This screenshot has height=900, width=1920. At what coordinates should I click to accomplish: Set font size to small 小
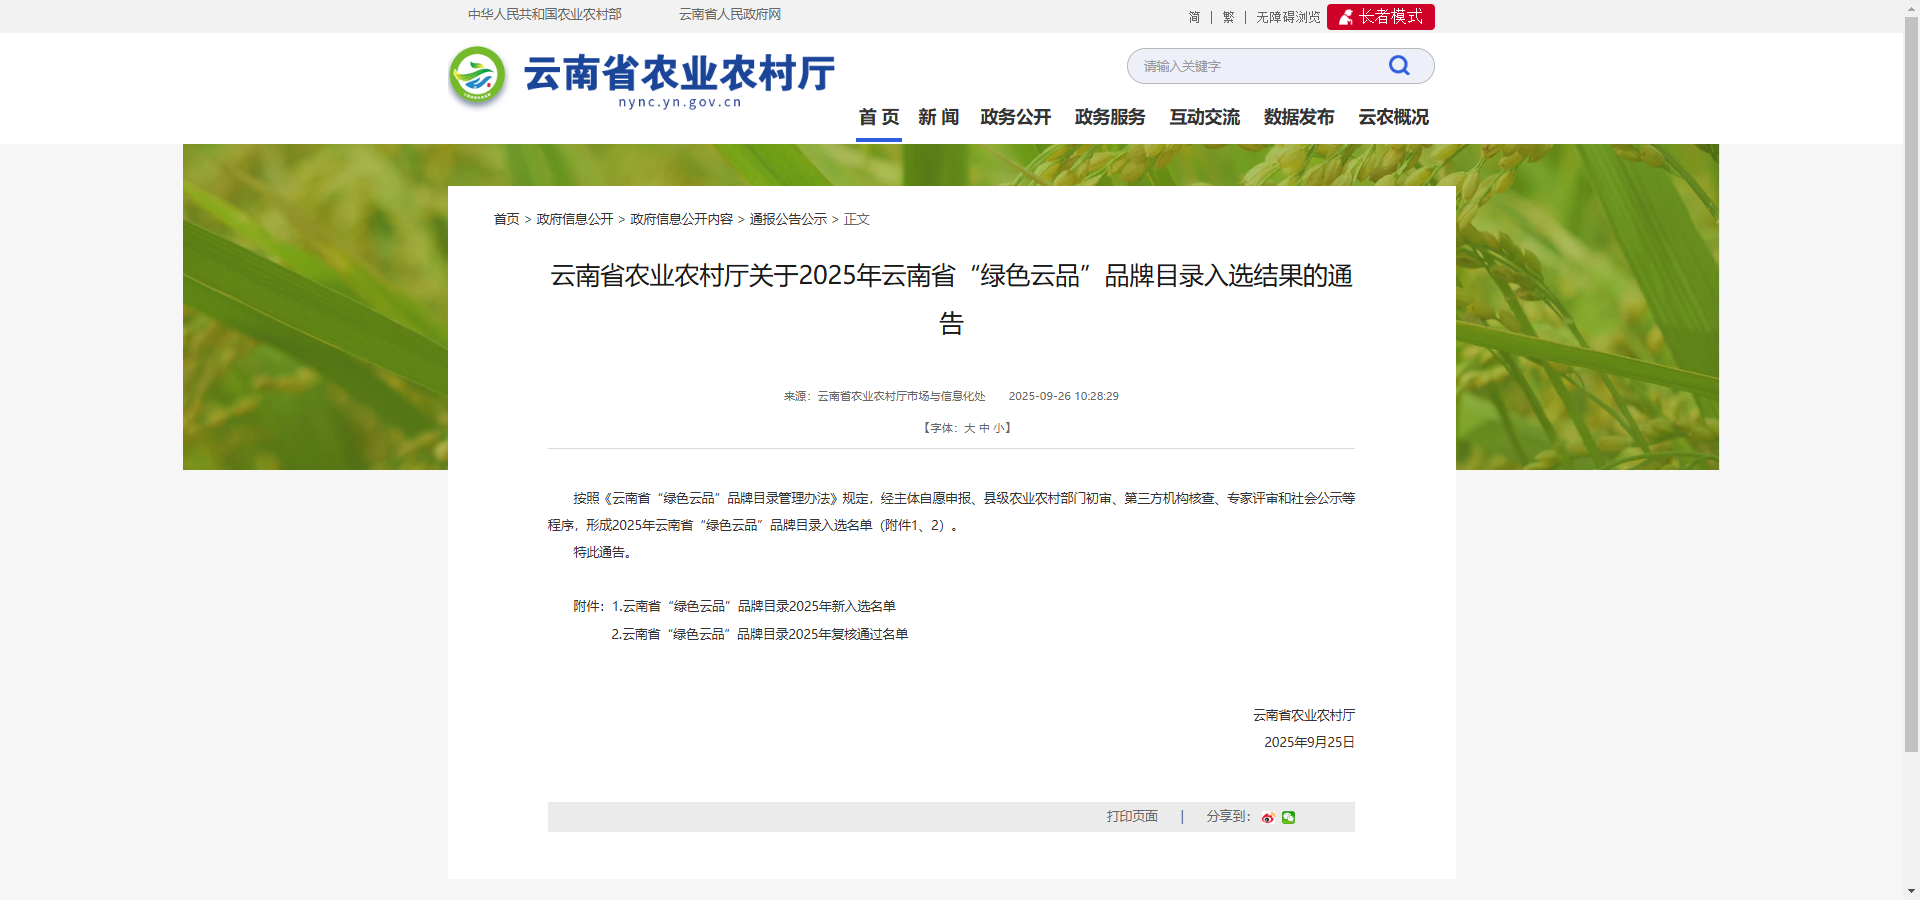point(998,428)
